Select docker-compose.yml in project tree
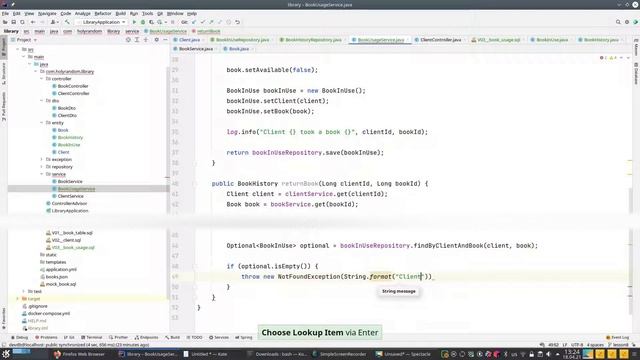 [49, 313]
